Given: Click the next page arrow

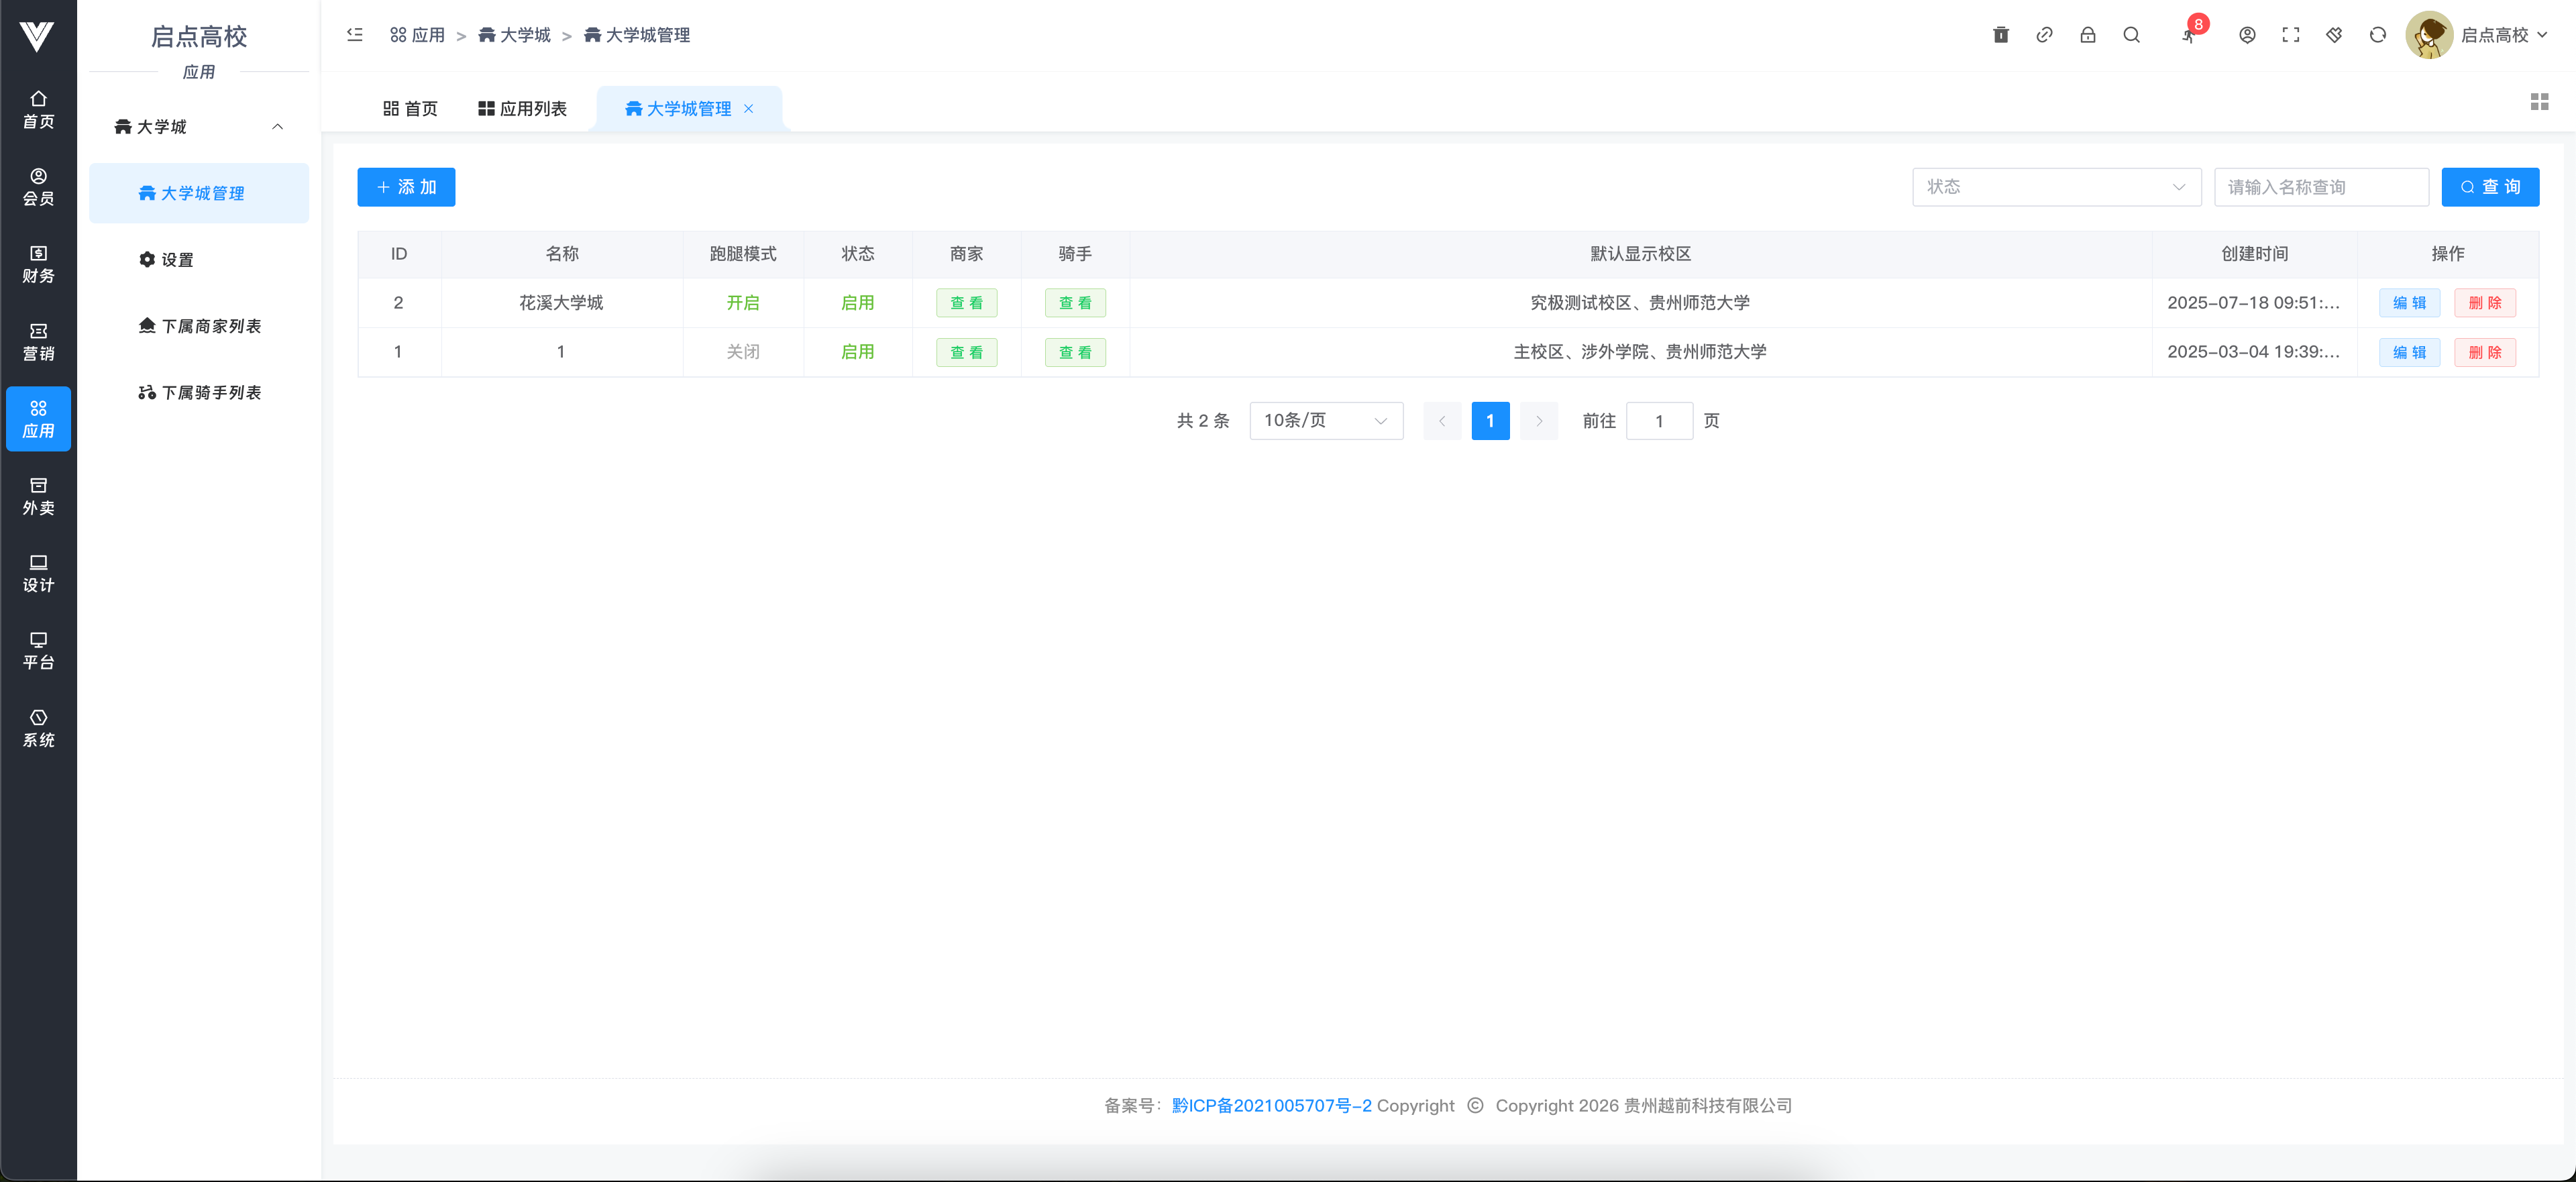Looking at the screenshot, I should (x=1539, y=421).
